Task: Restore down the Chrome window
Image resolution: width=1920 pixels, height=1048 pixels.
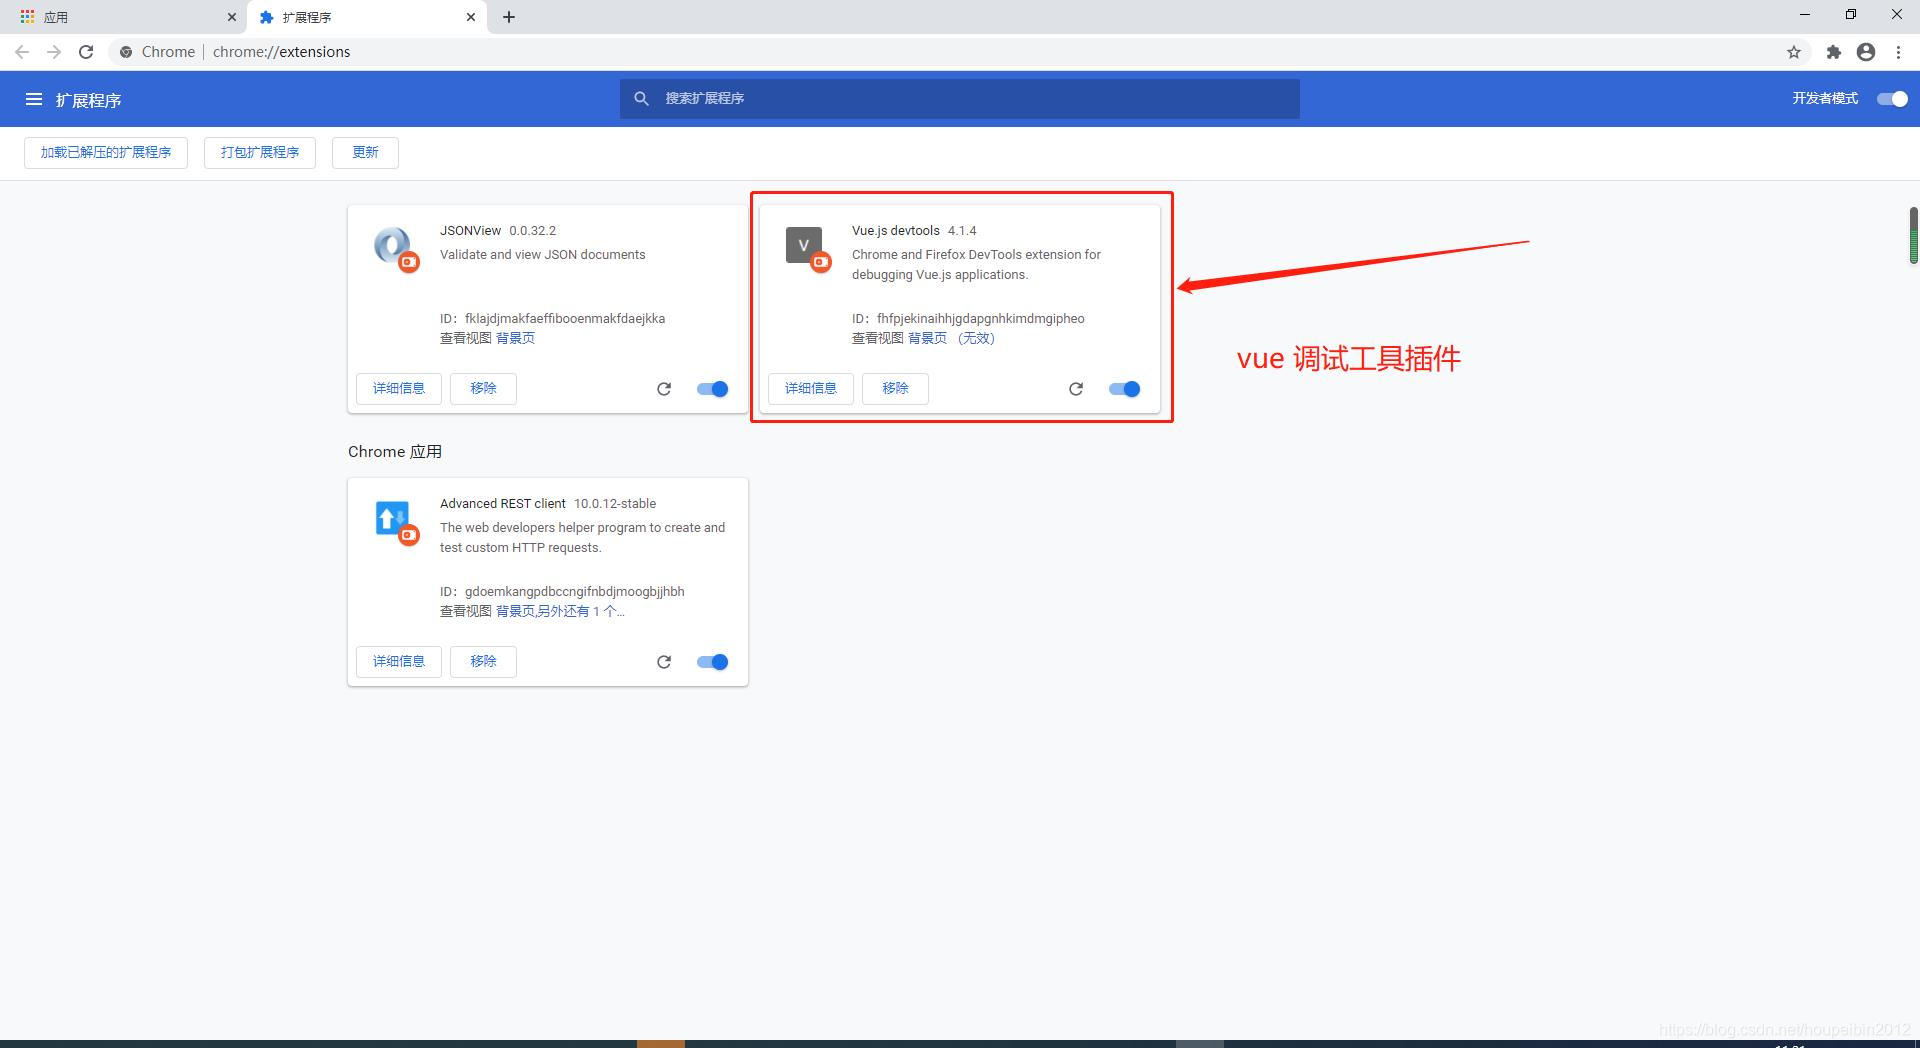Action: point(1851,15)
